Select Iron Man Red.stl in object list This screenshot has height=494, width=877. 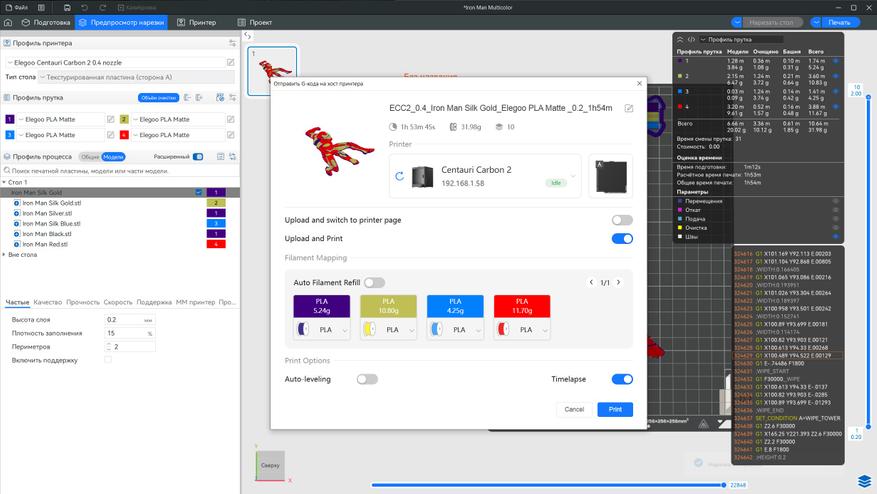[45, 244]
